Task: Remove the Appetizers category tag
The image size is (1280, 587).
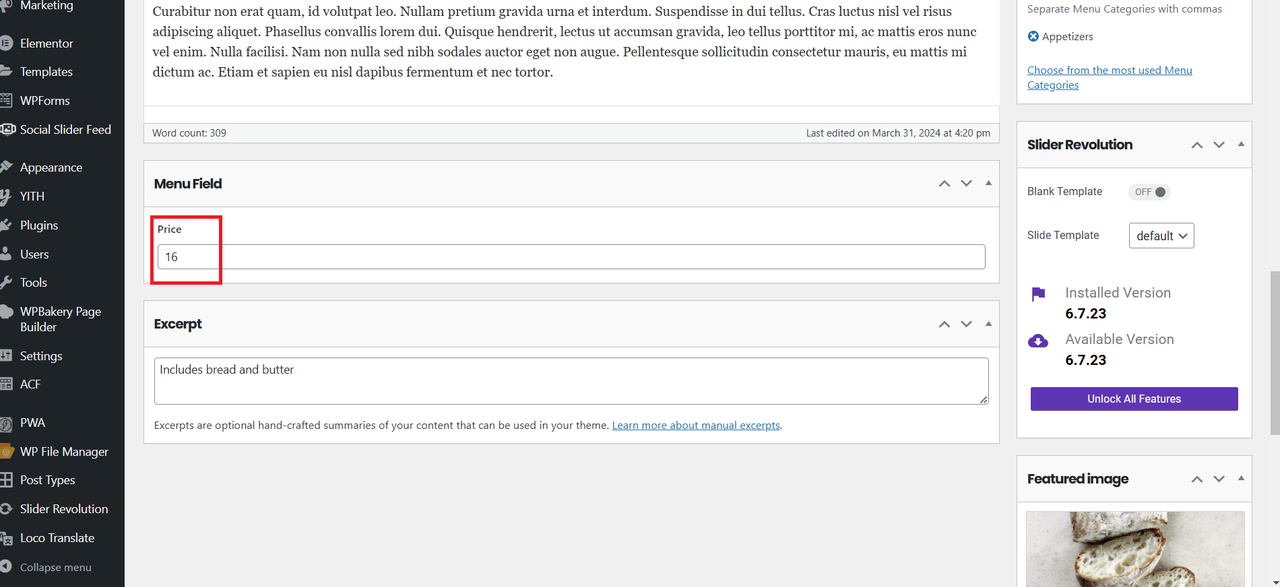Action: pos(1033,36)
